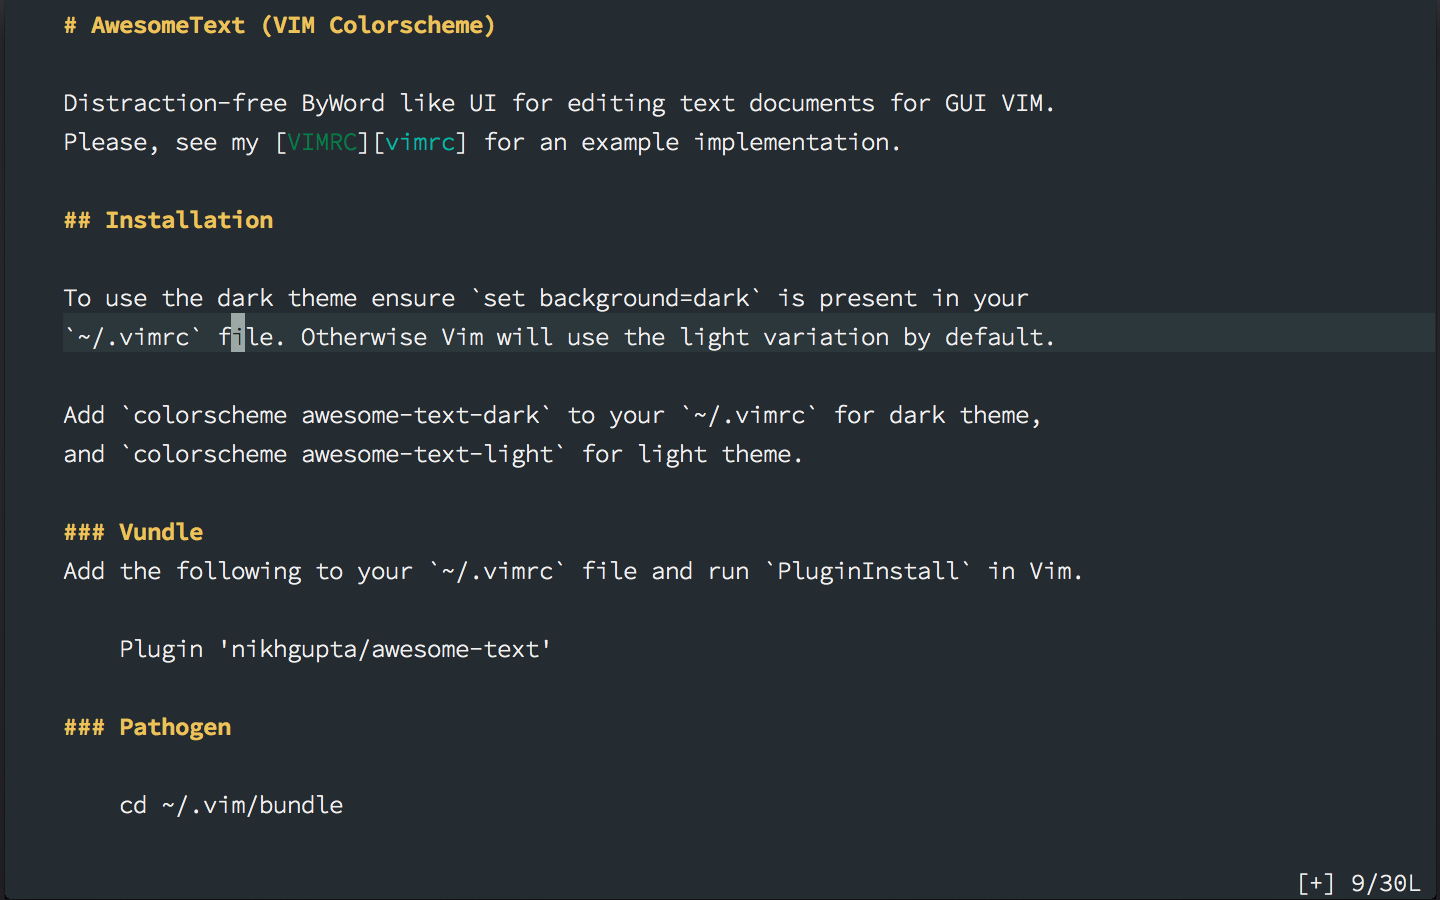Click the line "Plugin 'nikhgupta/awesome-text'"
The width and height of the screenshot is (1440, 900).
[x=335, y=649]
